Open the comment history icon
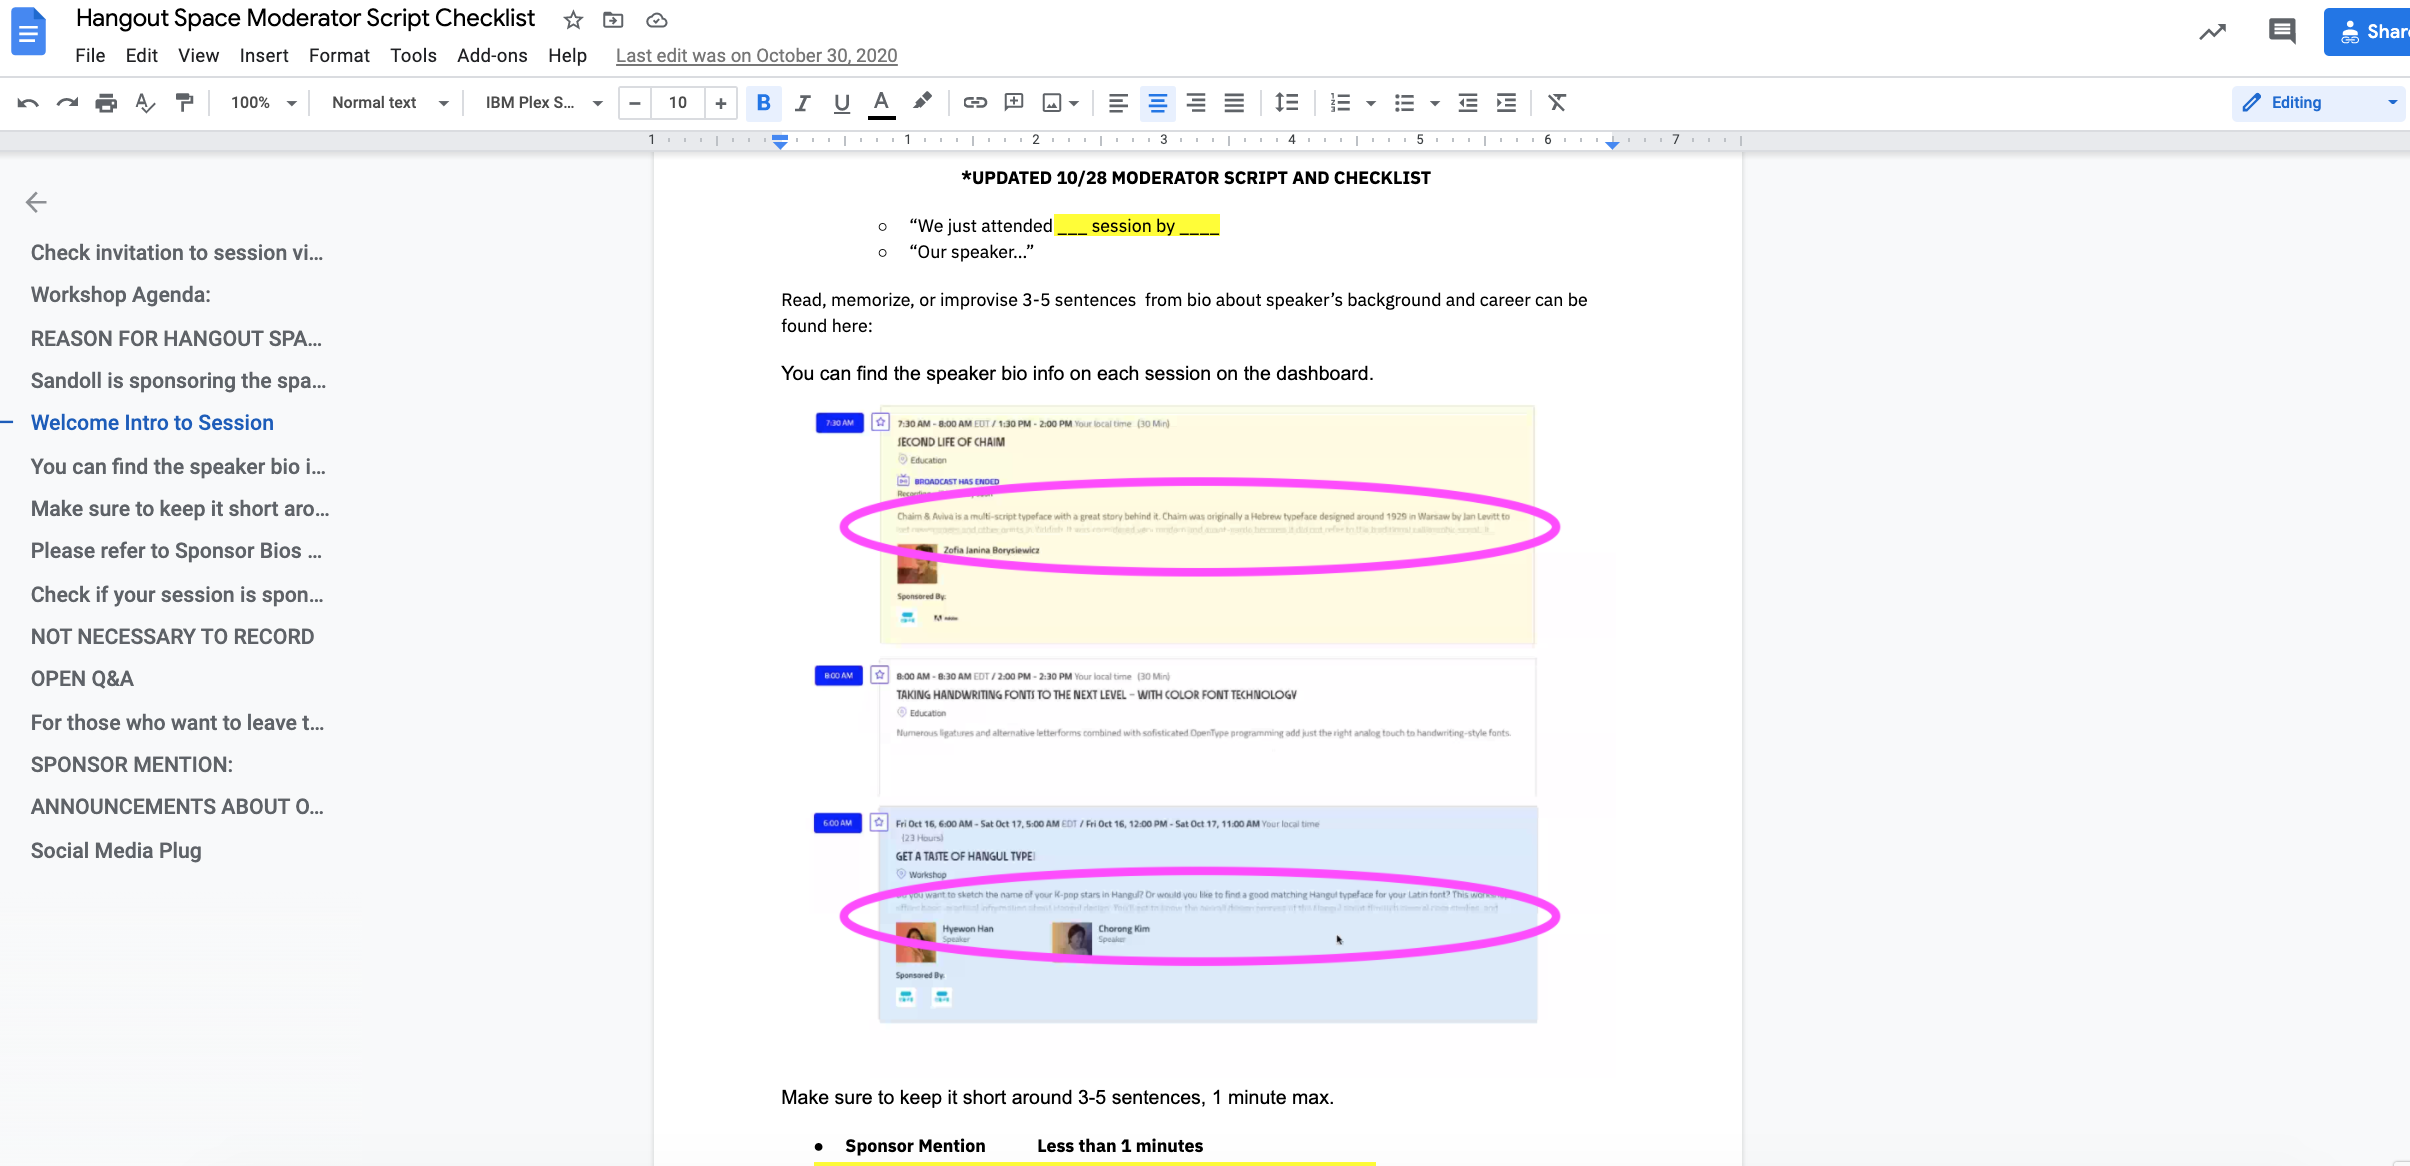Image resolution: width=2410 pixels, height=1166 pixels. point(2281,32)
